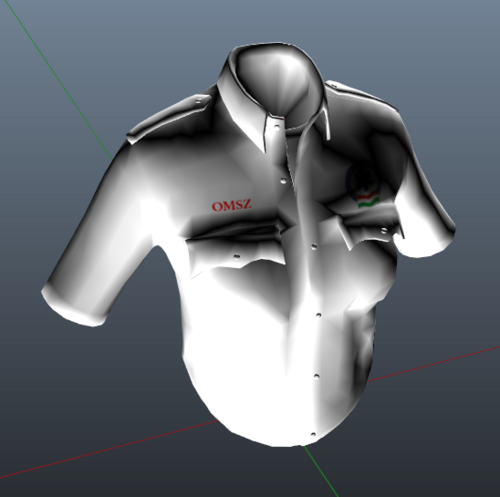Screen dimensions: 500x497
Task: Click the epaulette strap above emblem side
Action: pyautogui.click(x=360, y=93)
